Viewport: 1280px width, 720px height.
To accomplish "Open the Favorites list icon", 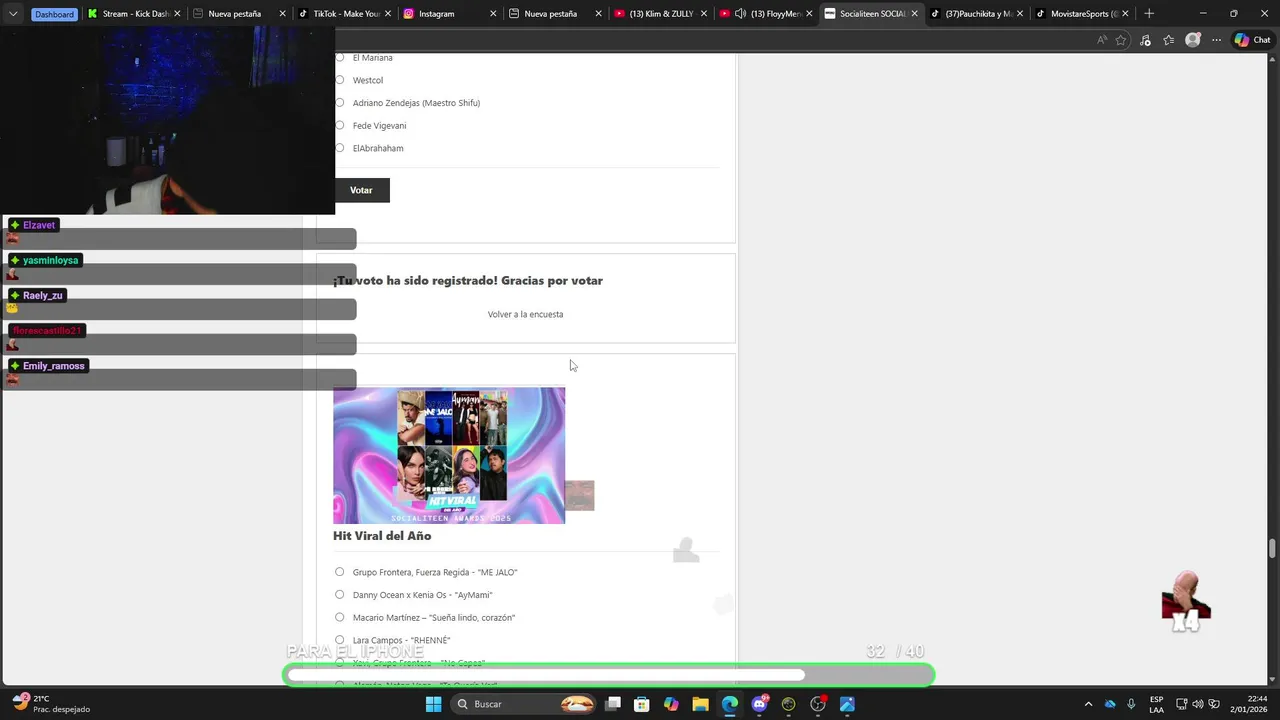I will (x=1168, y=40).
